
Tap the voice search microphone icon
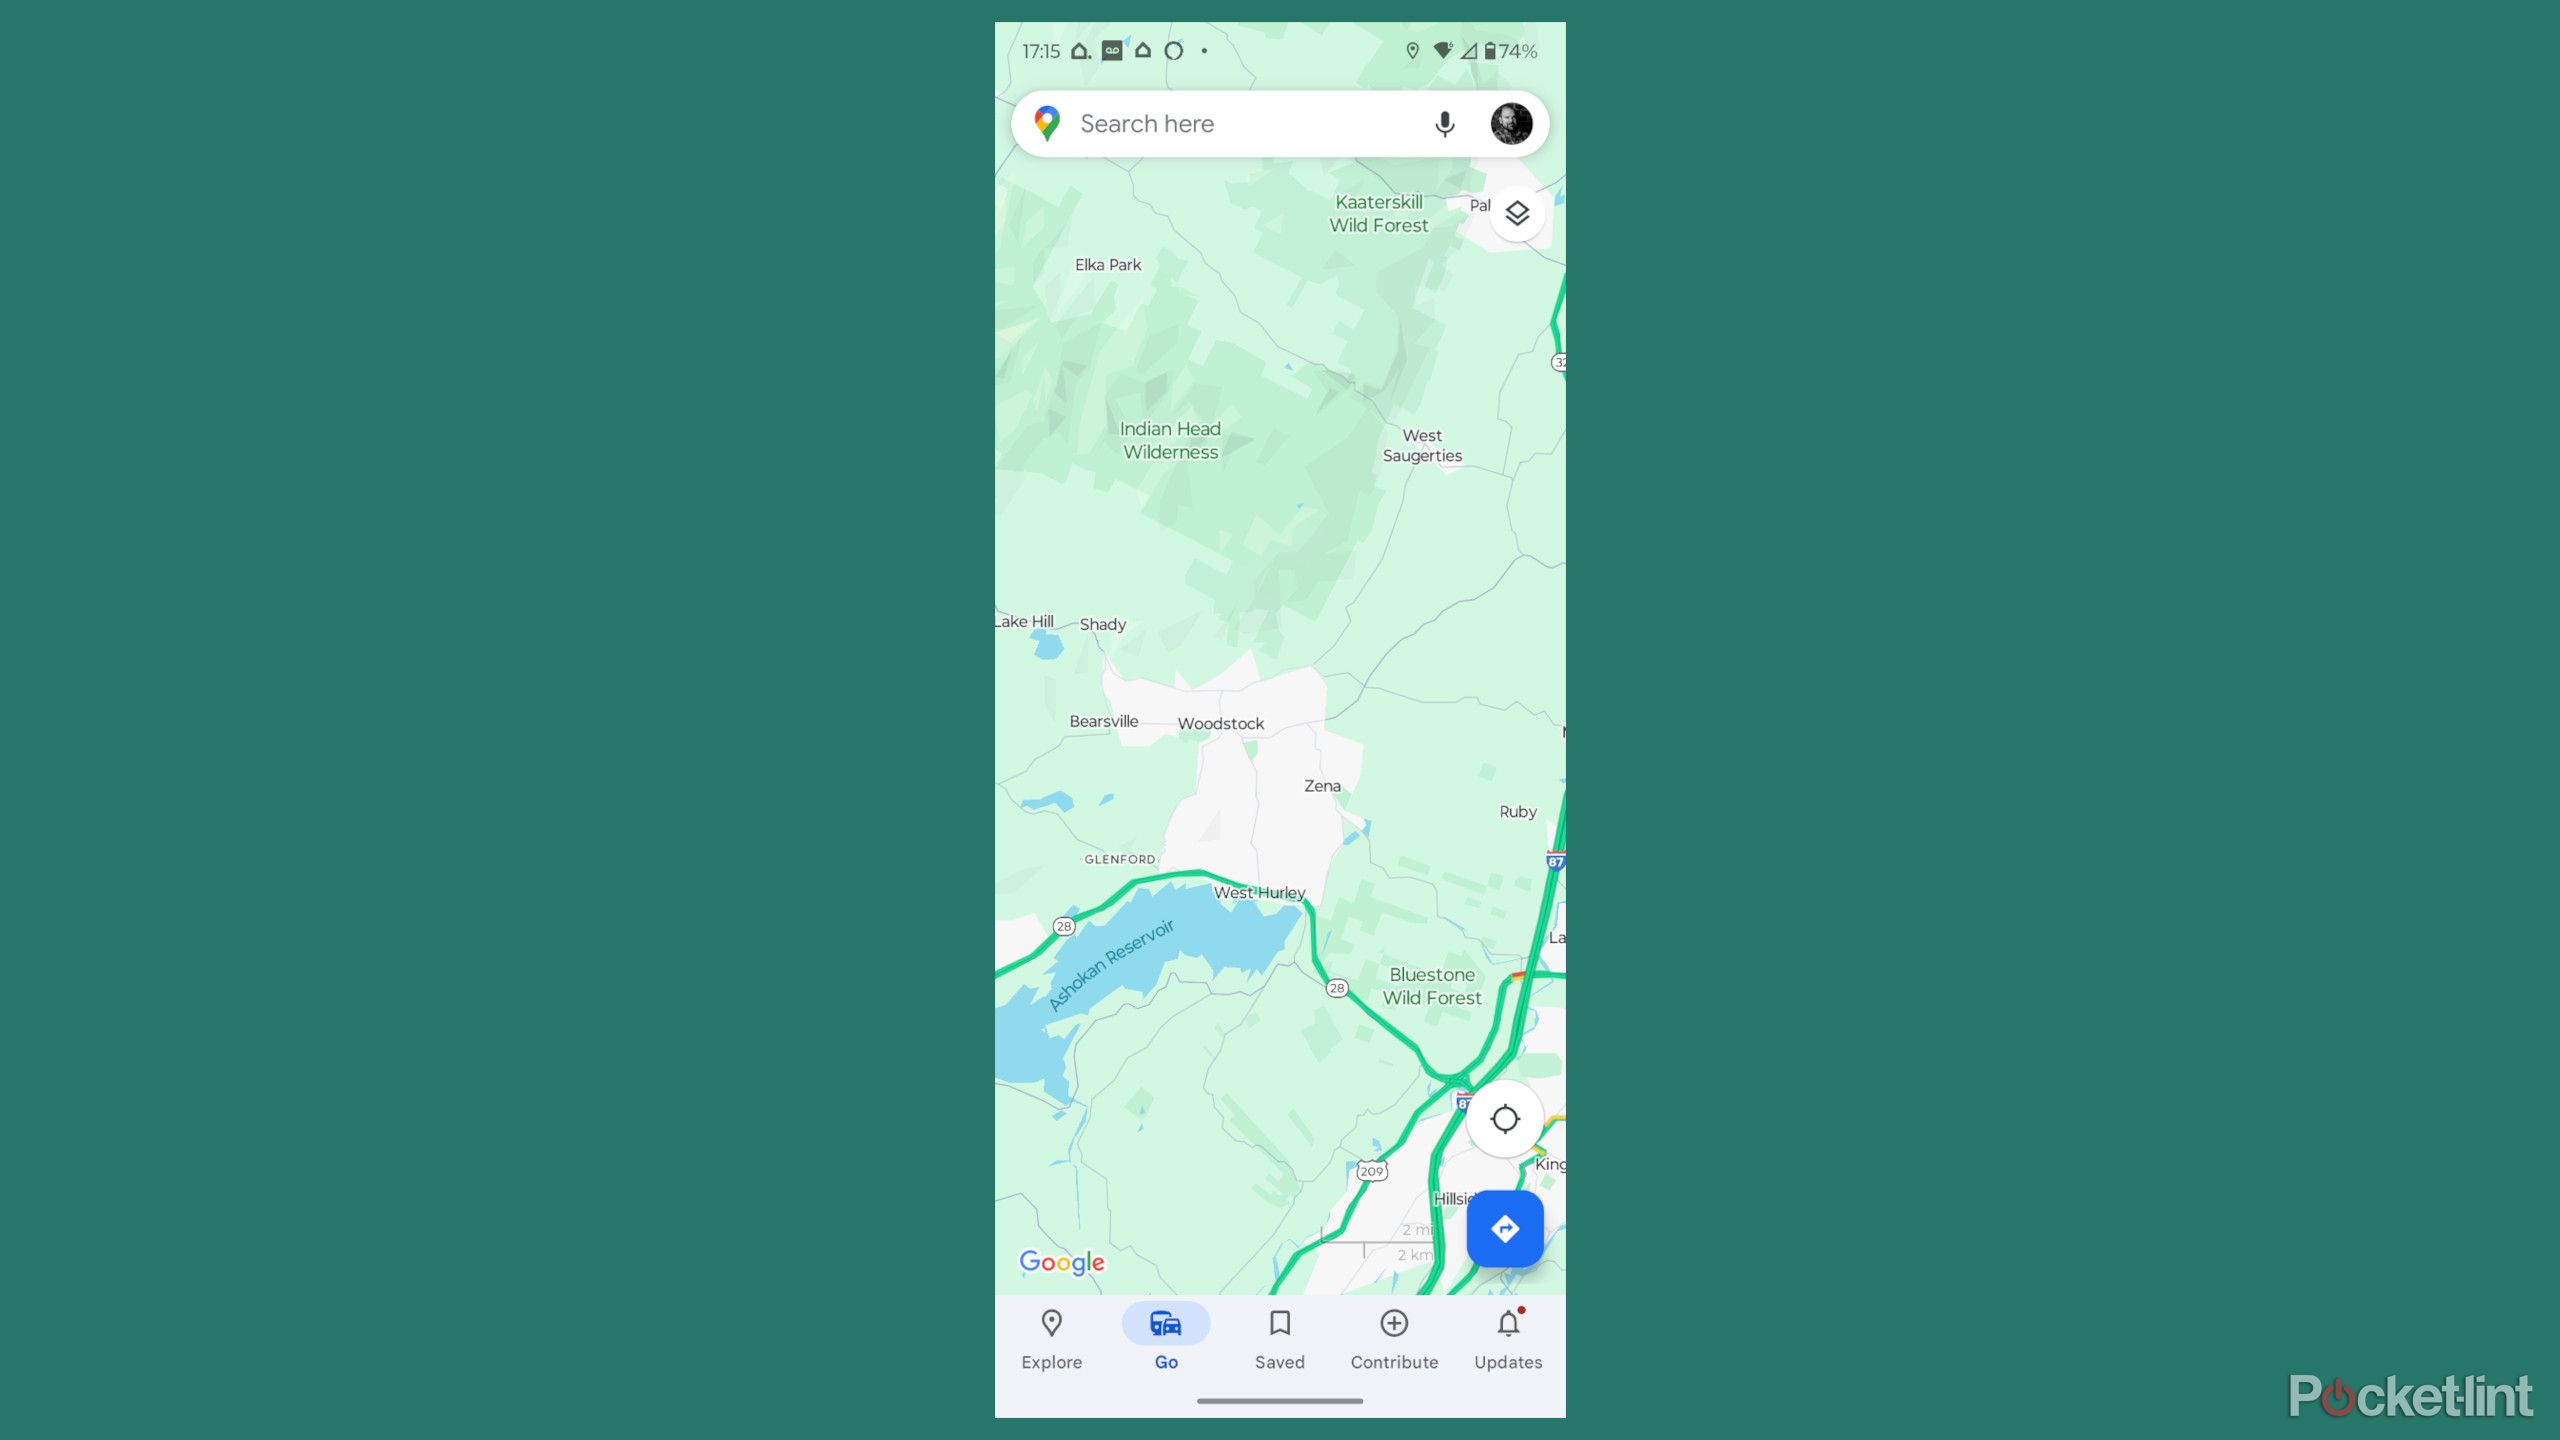coord(1442,123)
